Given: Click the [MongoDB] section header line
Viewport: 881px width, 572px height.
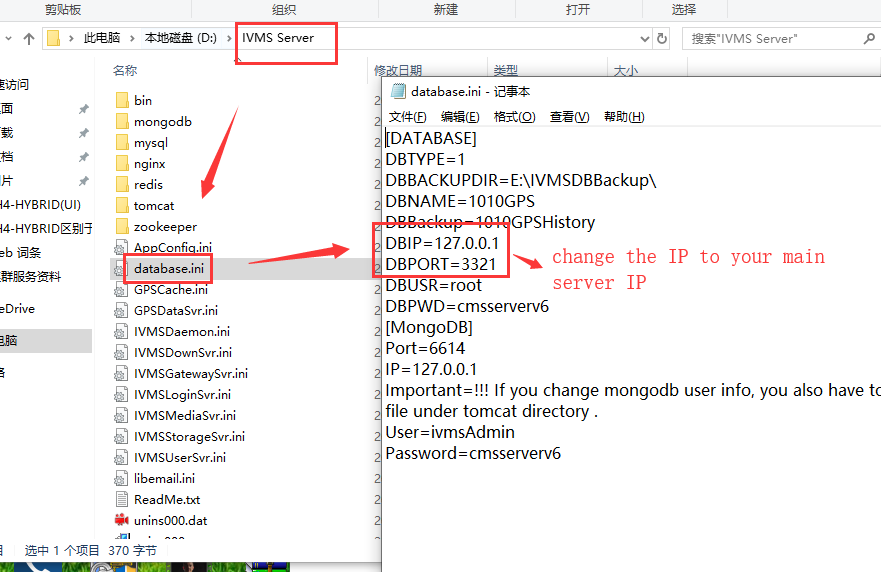Looking at the screenshot, I should (x=429, y=327).
